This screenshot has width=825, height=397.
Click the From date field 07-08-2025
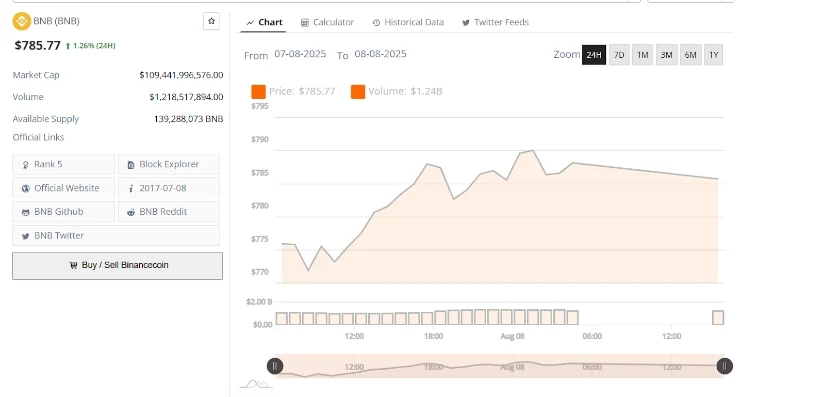(x=300, y=54)
